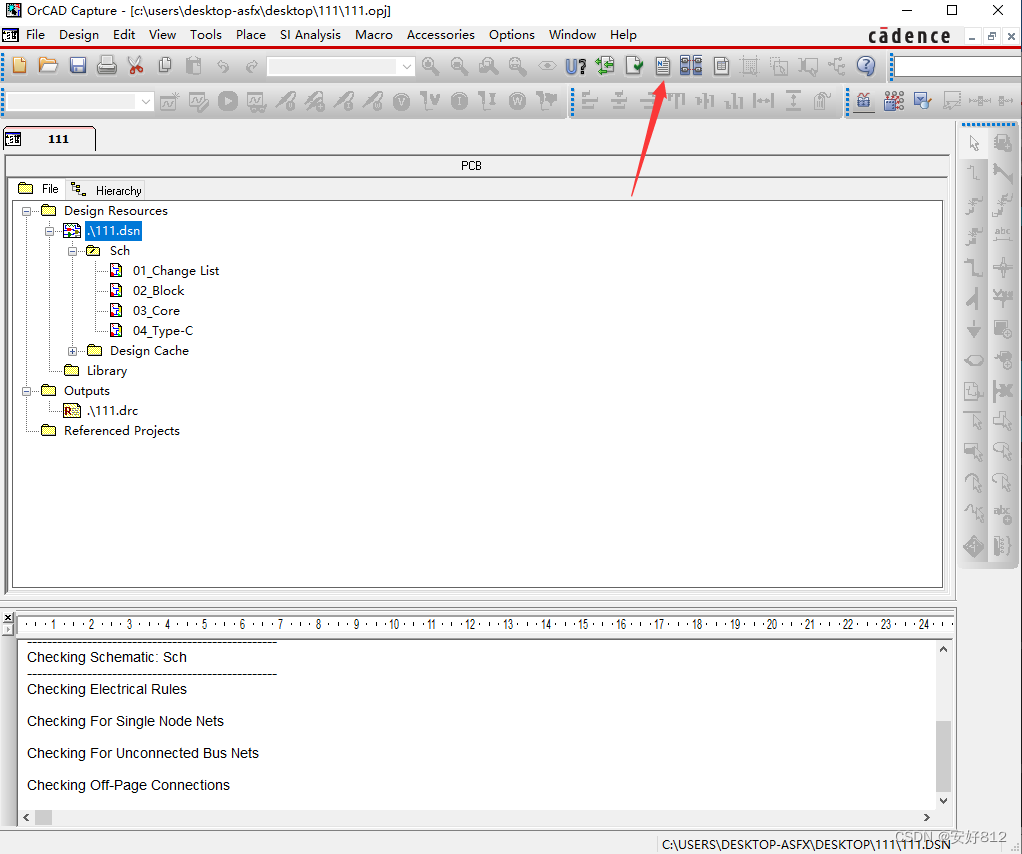This screenshot has width=1022, height=854.
Task: Open the Place menu
Action: [251, 35]
